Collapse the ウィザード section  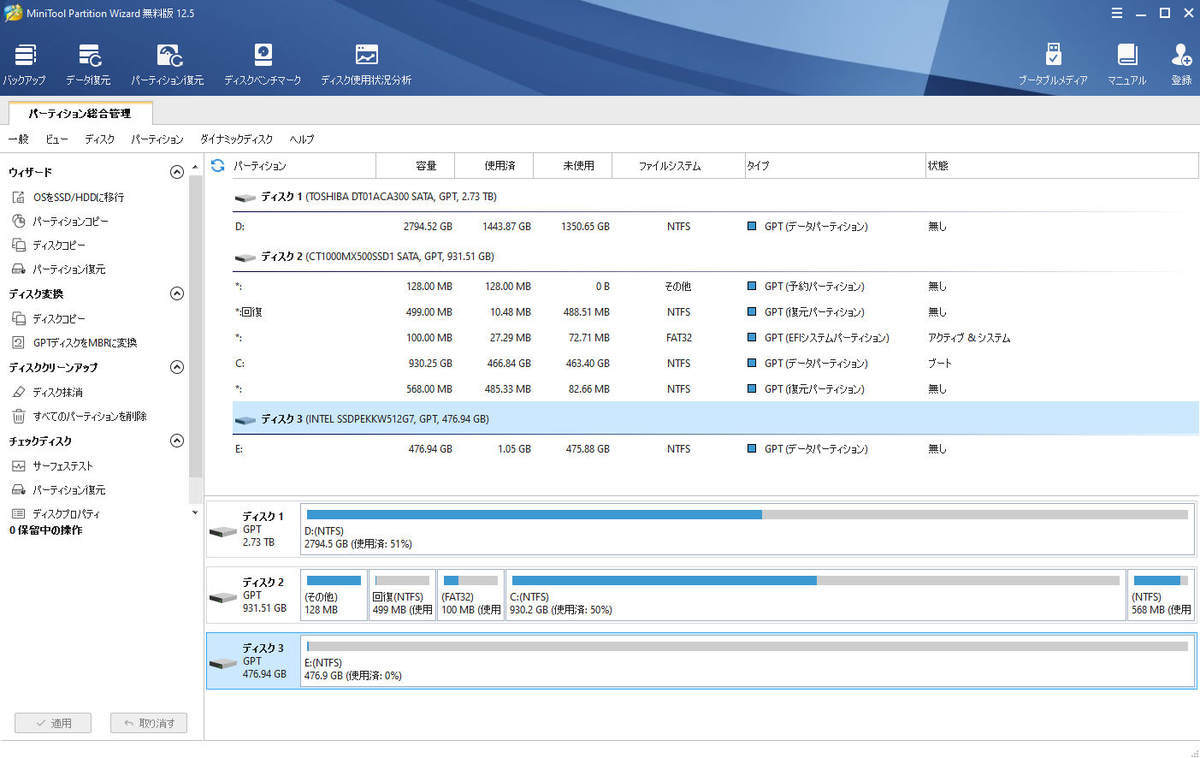click(177, 172)
